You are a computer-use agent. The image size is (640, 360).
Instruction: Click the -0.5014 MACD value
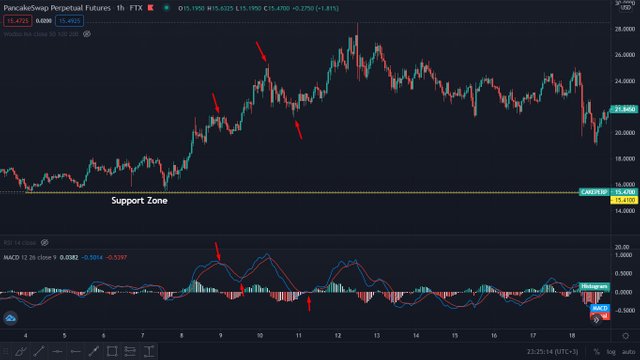(x=92, y=258)
